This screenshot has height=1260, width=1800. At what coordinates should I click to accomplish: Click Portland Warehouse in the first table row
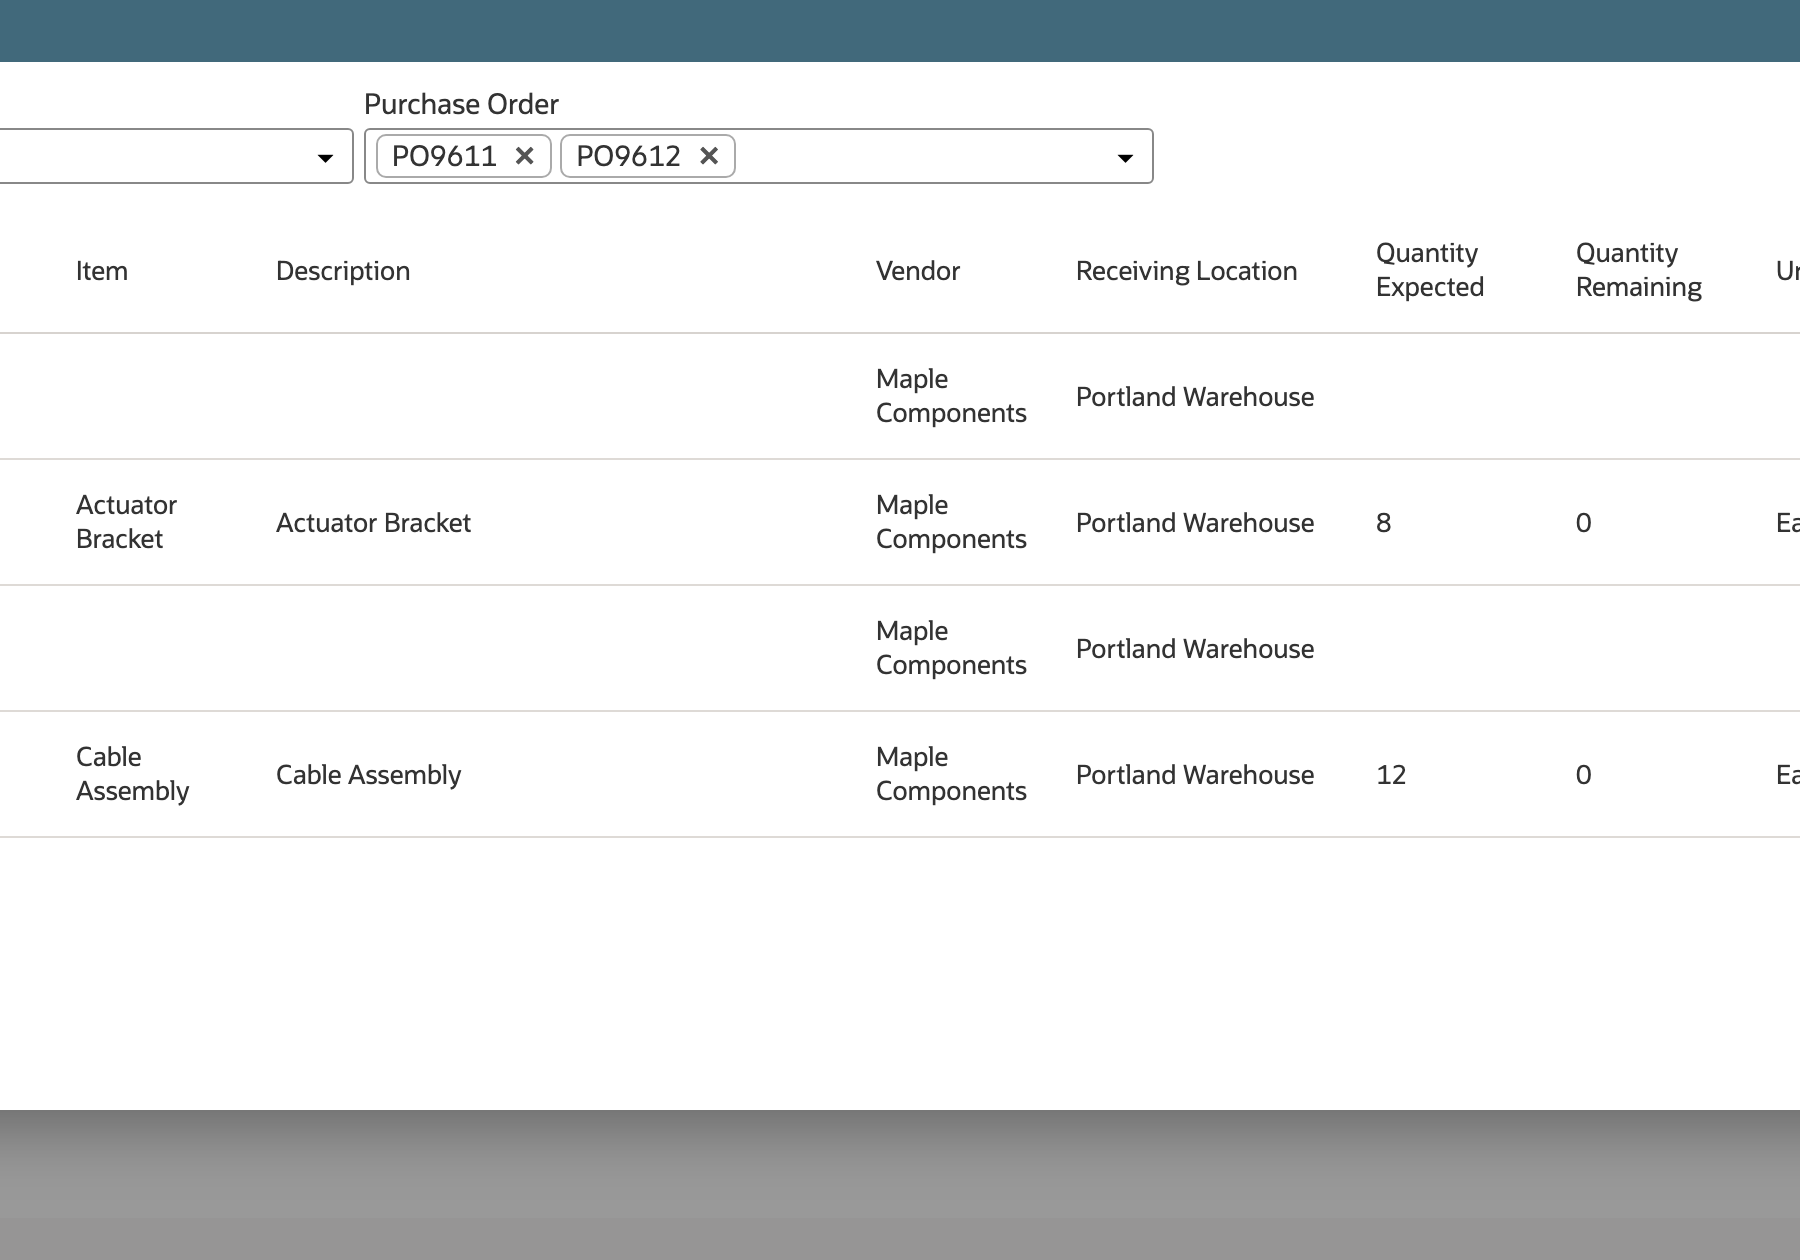[1195, 397]
